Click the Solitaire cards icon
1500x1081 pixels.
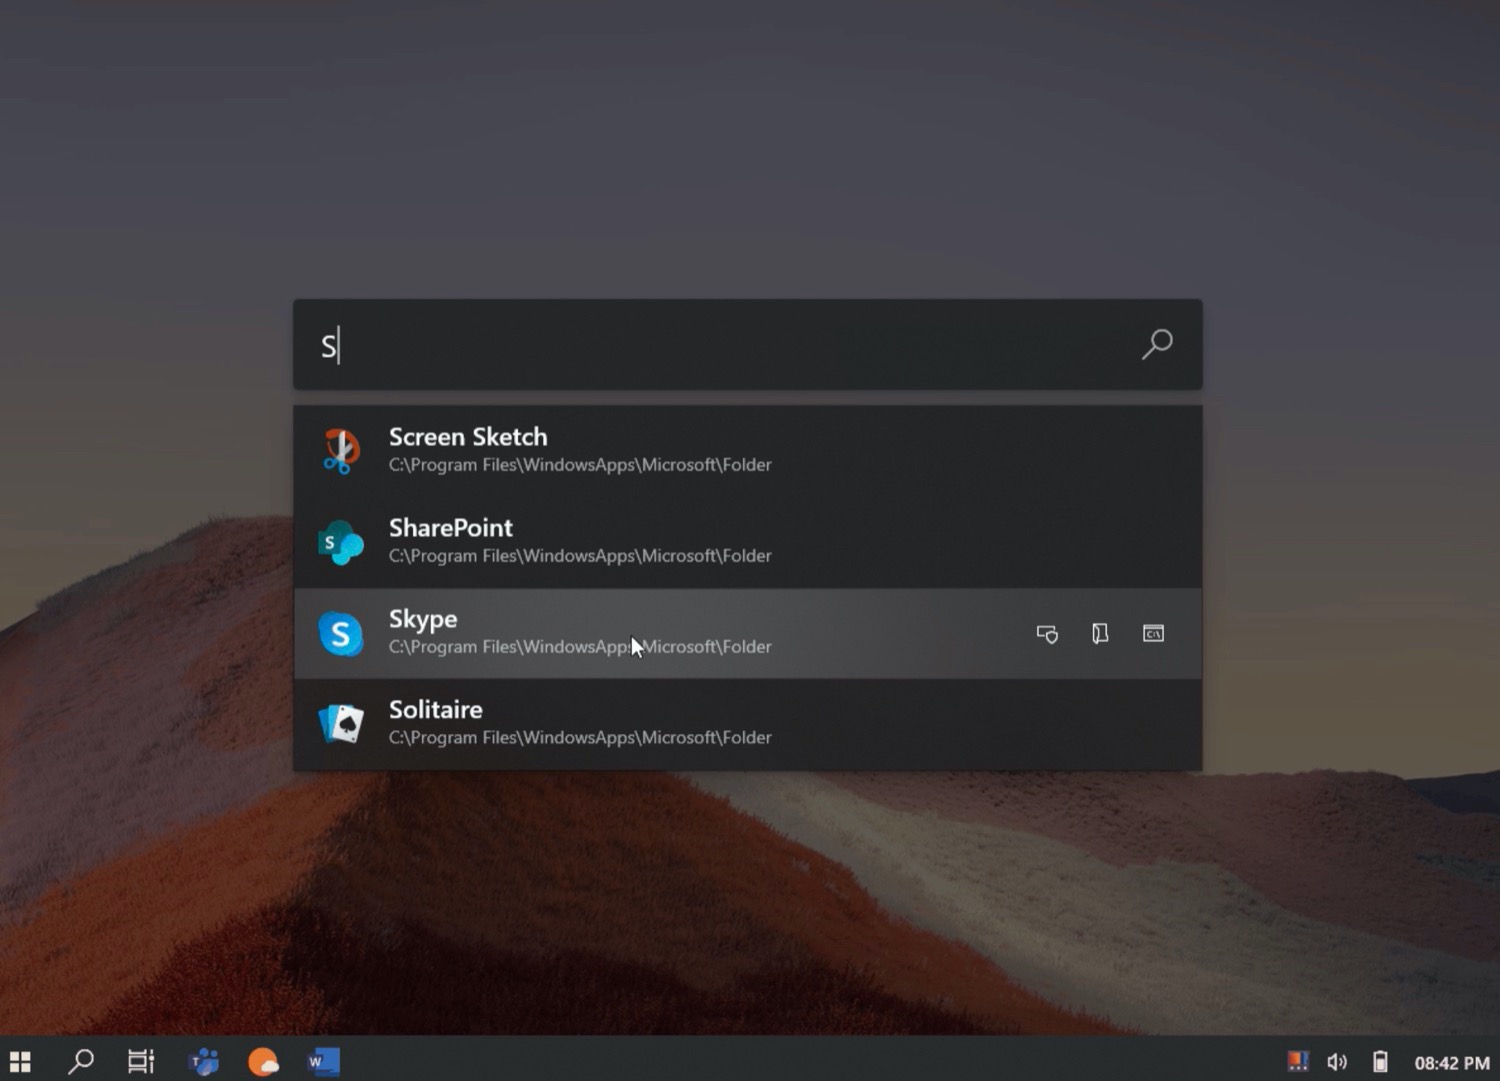tap(341, 724)
